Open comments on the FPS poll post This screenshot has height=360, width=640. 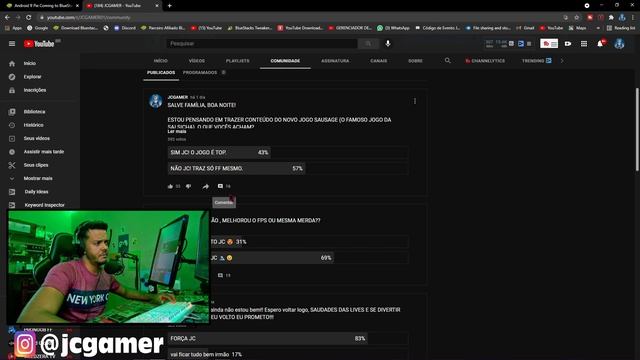tap(220, 276)
